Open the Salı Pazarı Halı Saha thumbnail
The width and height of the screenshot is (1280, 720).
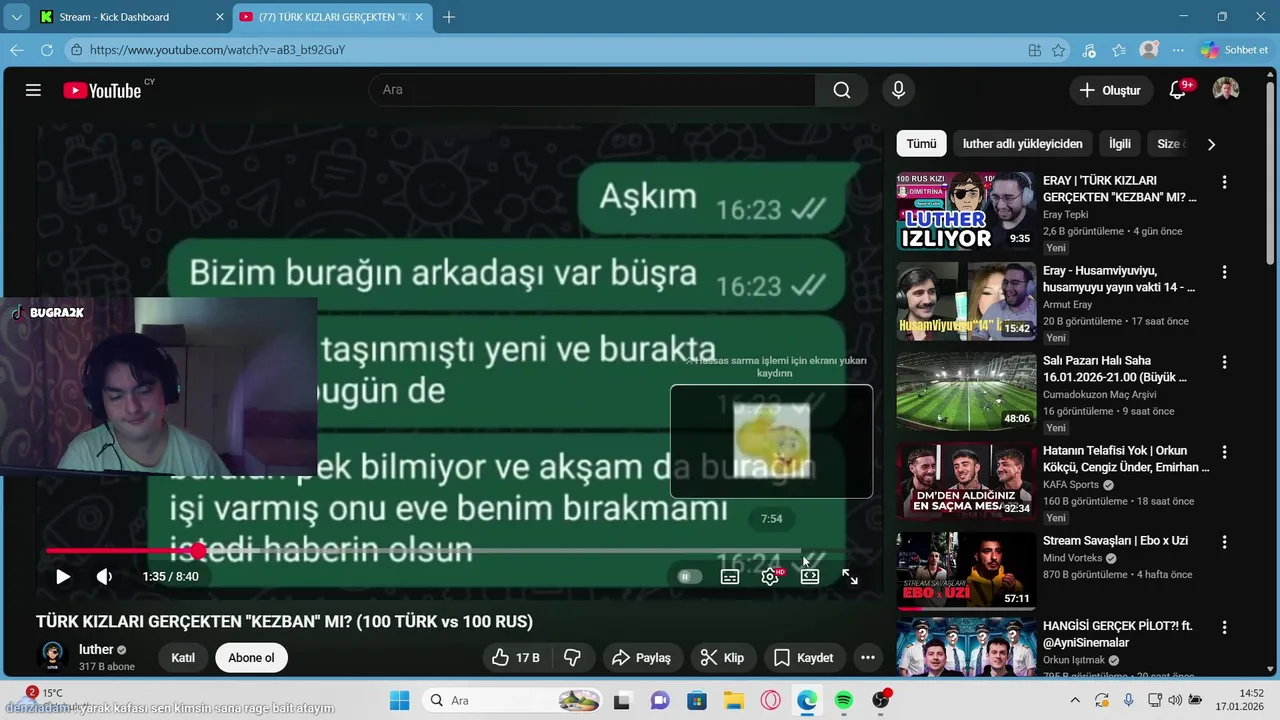[x=966, y=391]
